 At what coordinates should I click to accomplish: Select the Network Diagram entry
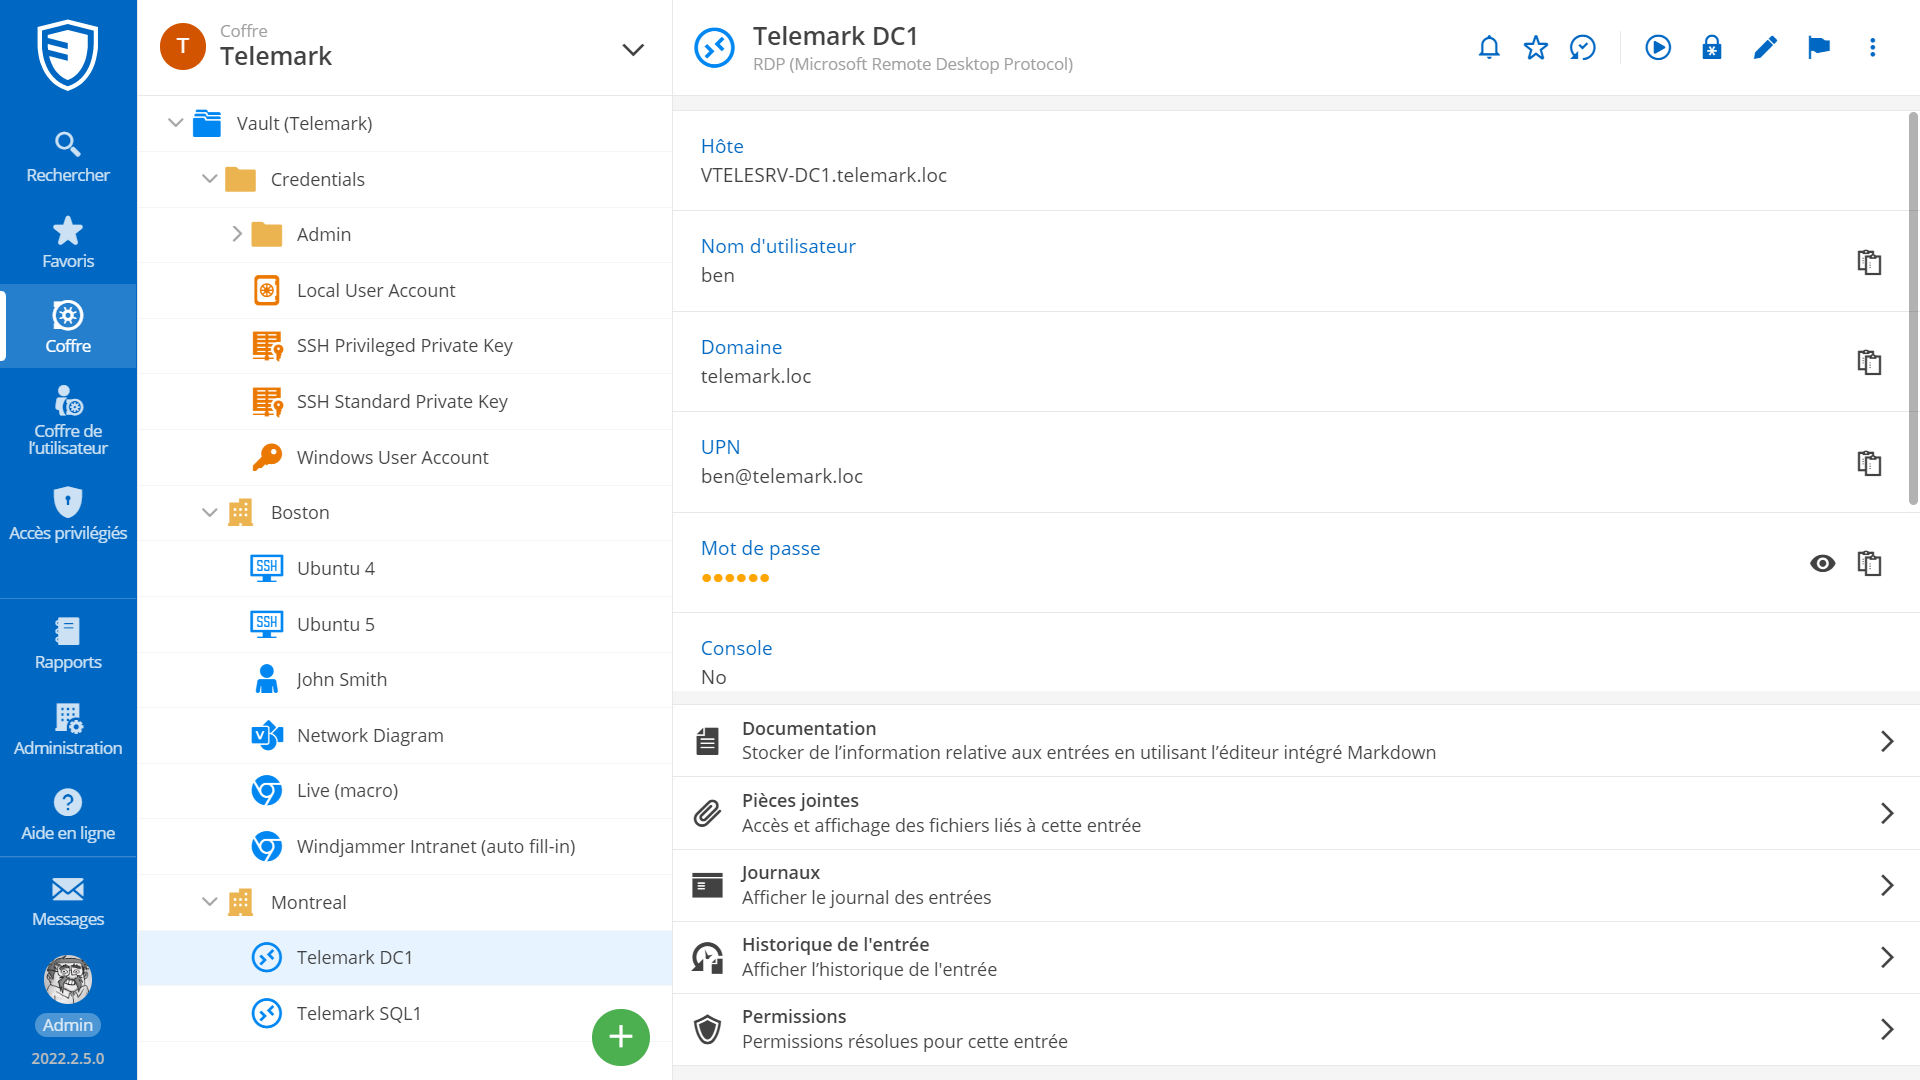(370, 735)
